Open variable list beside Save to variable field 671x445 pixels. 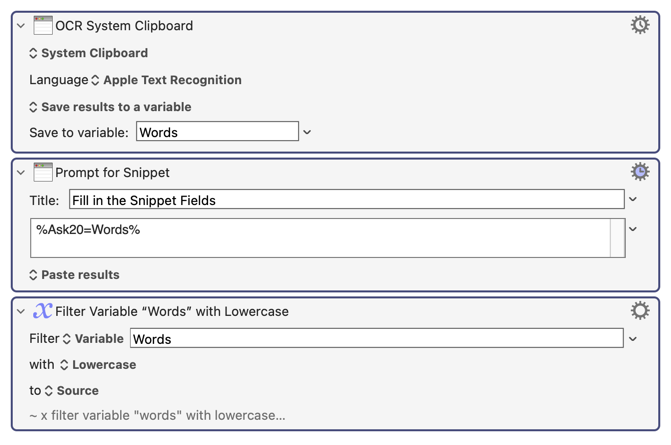click(307, 132)
